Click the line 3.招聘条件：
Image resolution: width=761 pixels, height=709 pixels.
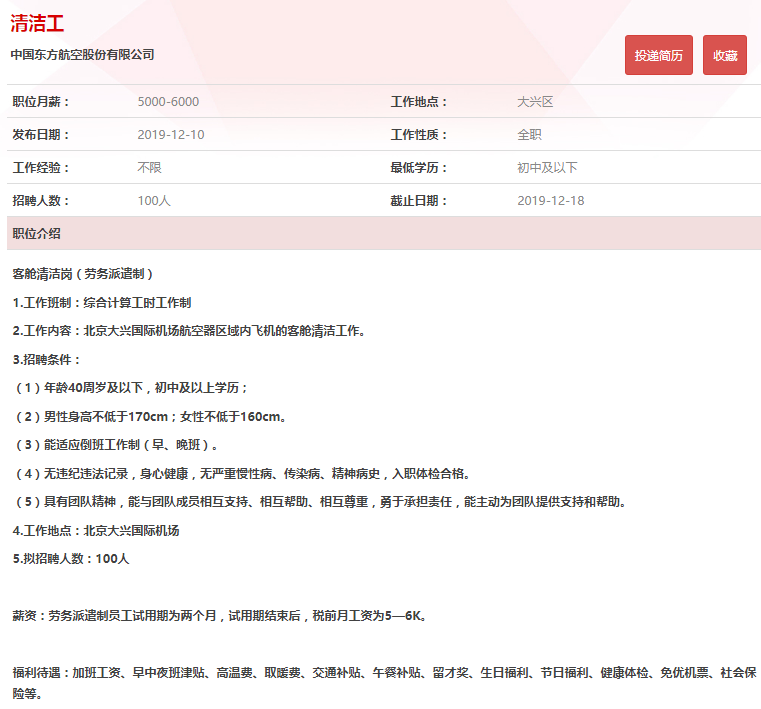(47, 359)
